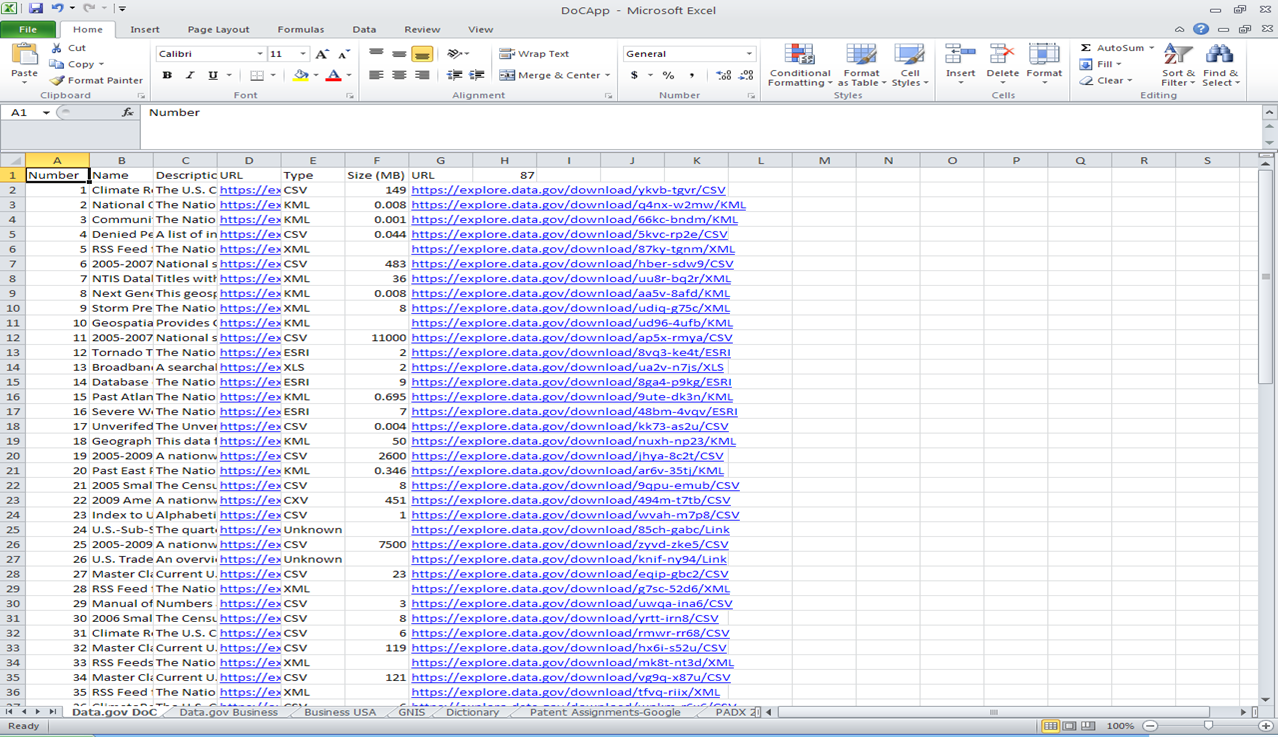1278x737 pixels.
Task: Apply borders with the borders icon
Action: pyautogui.click(x=256, y=75)
